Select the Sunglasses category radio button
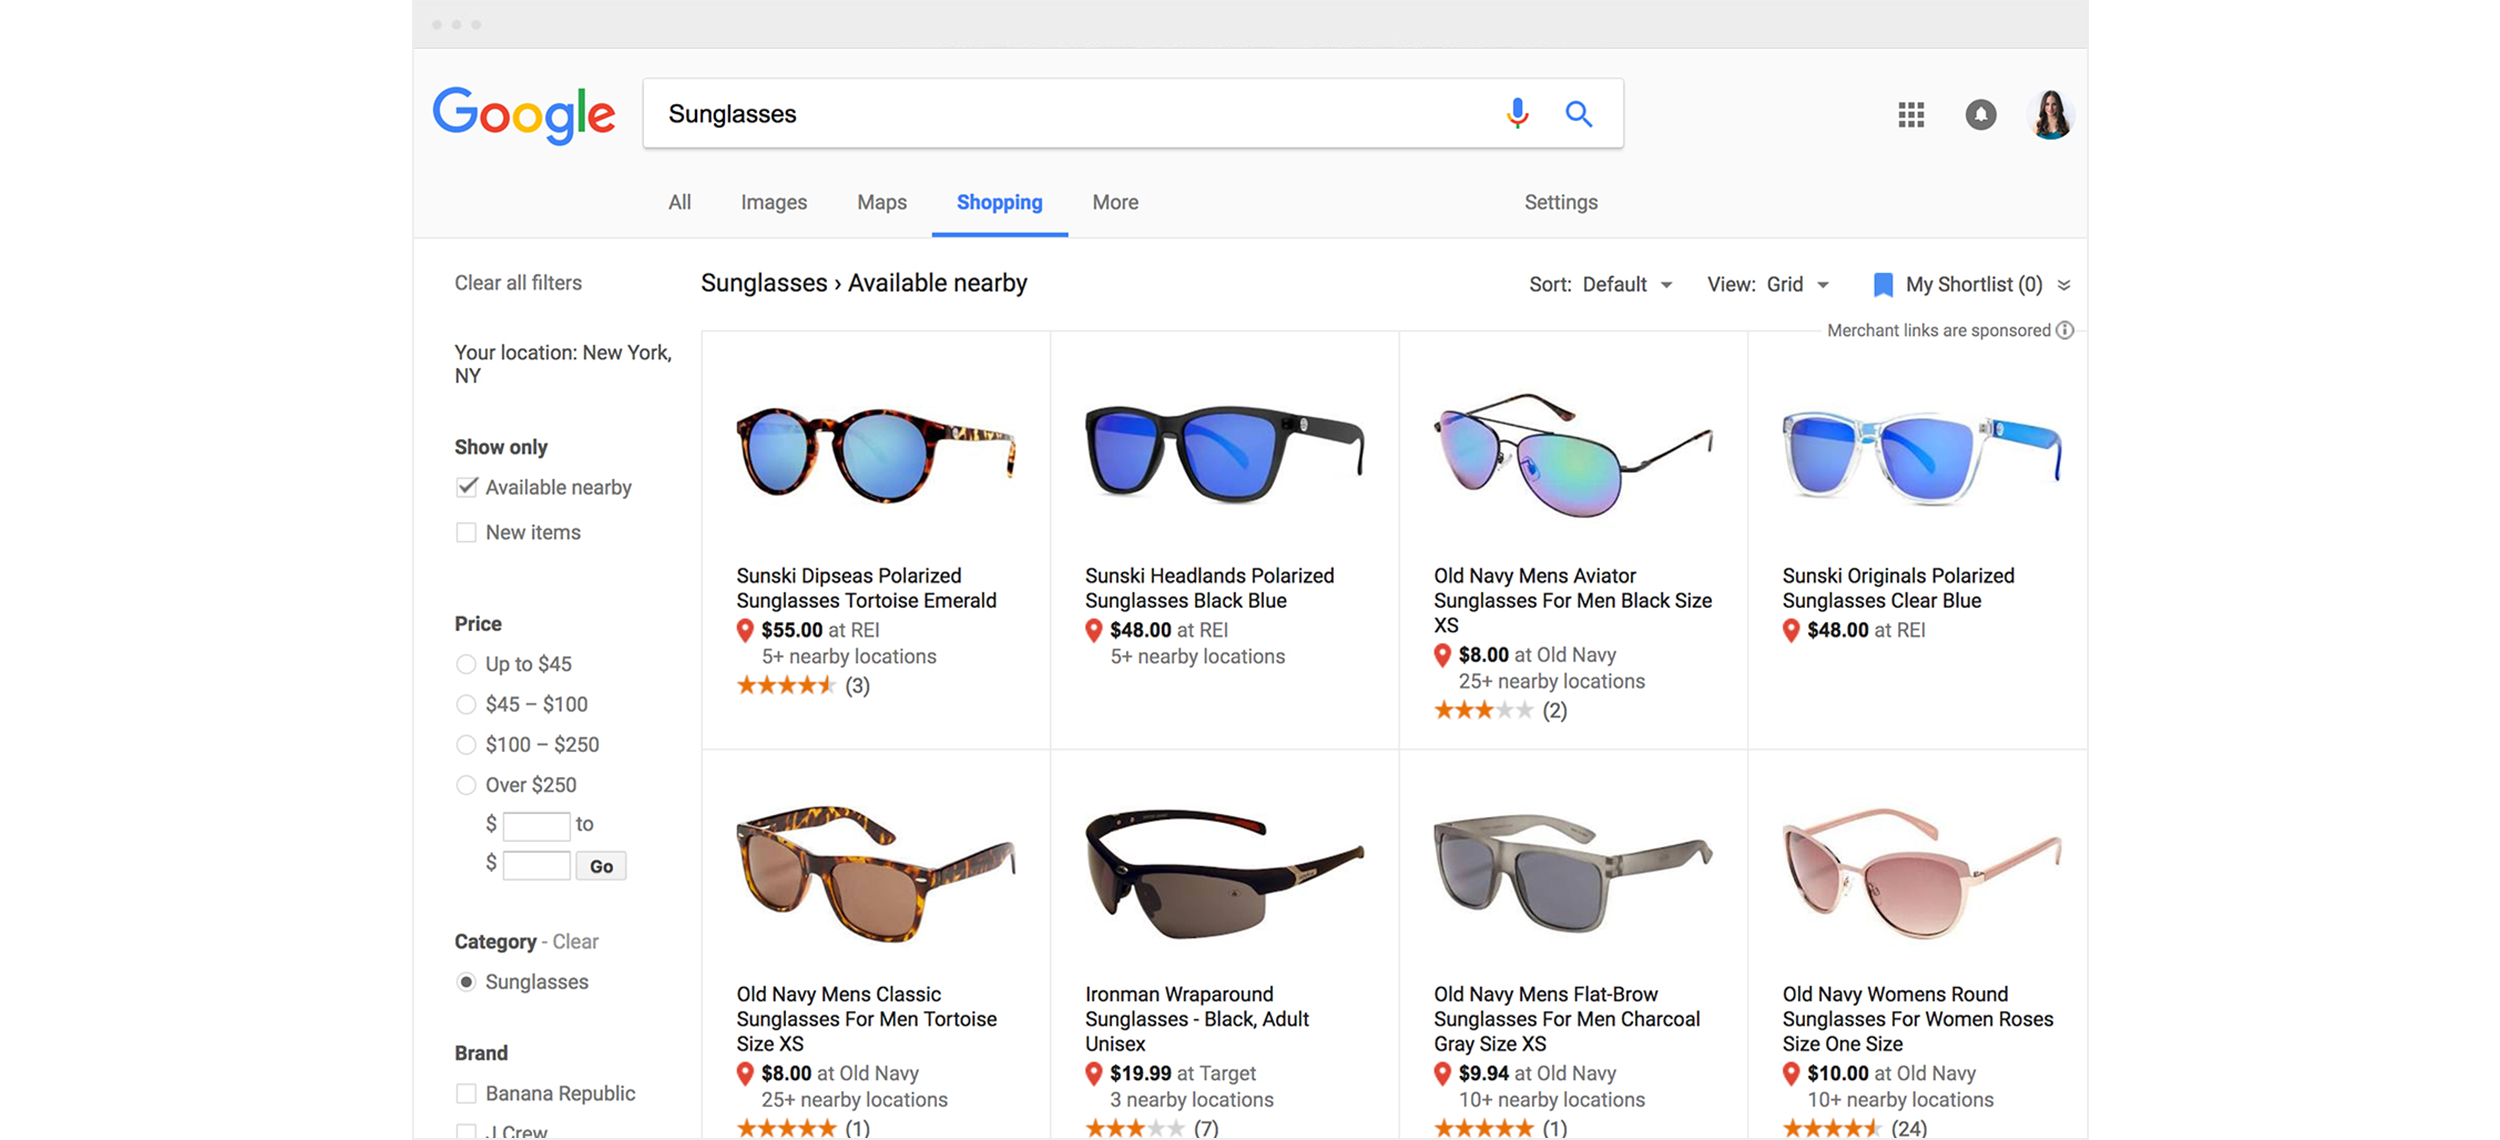The image size is (2500, 1140). 465,982
